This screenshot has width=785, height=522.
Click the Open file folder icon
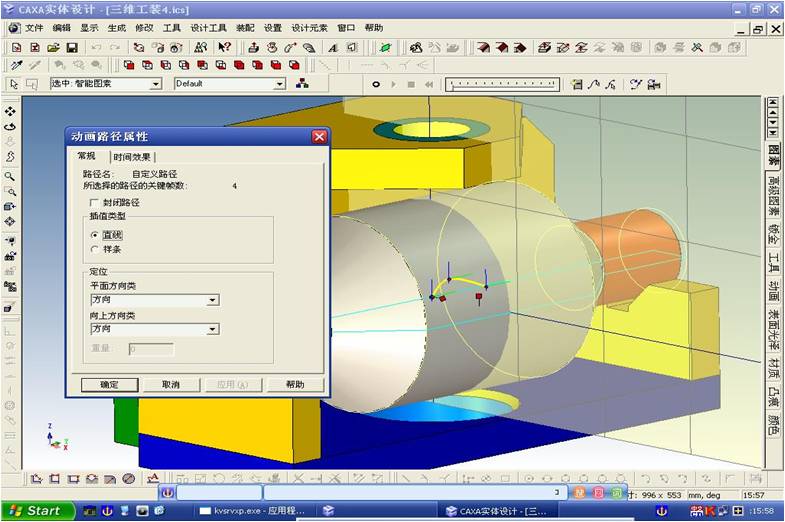pos(53,47)
